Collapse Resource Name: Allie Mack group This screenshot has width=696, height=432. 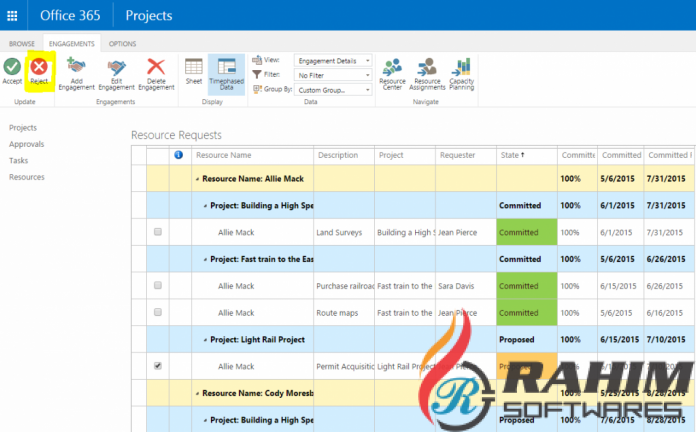pyautogui.click(x=198, y=179)
